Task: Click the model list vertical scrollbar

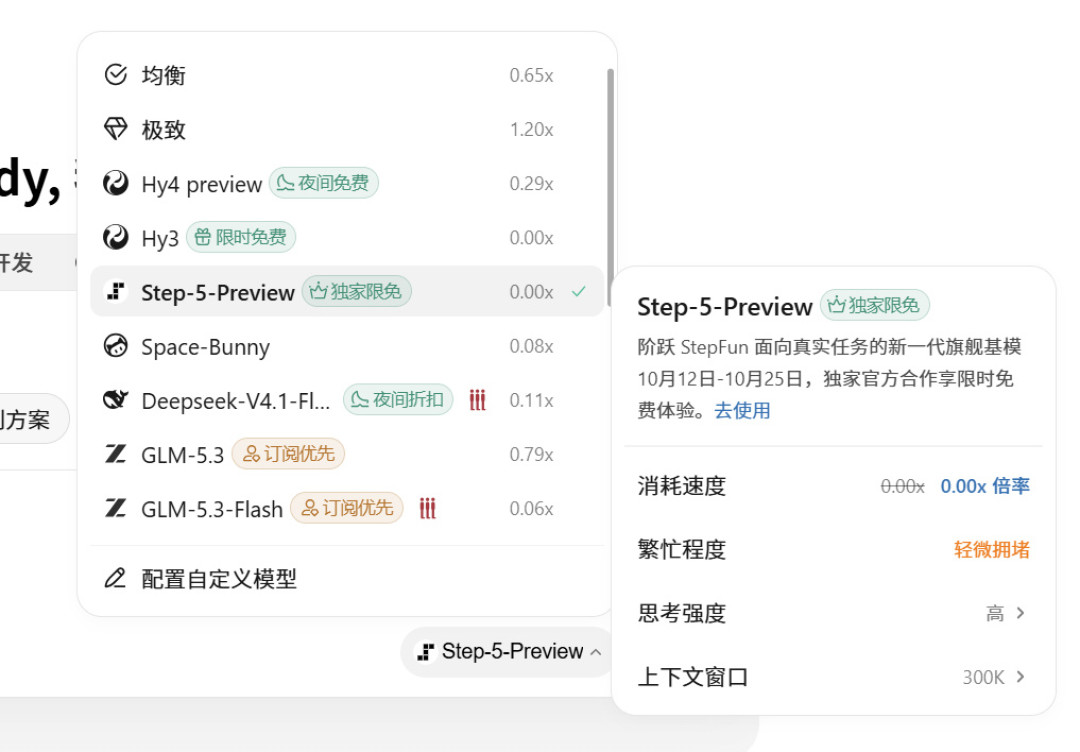Action: coord(610,187)
